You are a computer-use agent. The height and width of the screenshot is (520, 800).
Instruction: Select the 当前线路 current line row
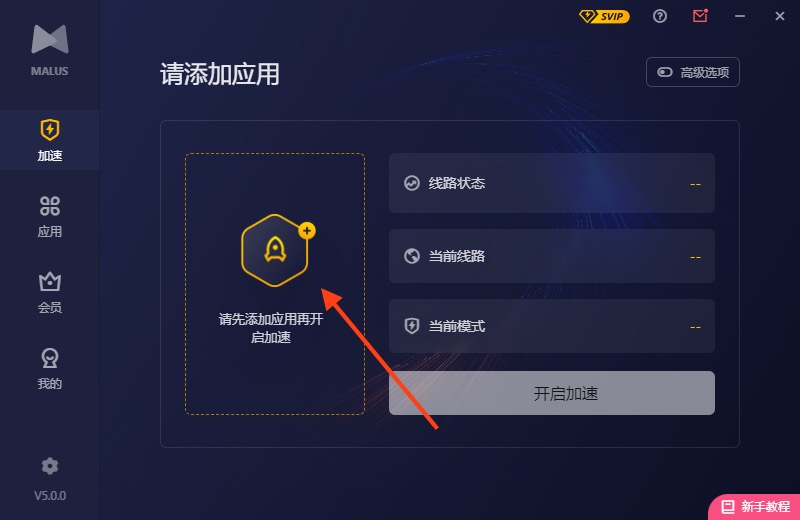[x=552, y=256]
